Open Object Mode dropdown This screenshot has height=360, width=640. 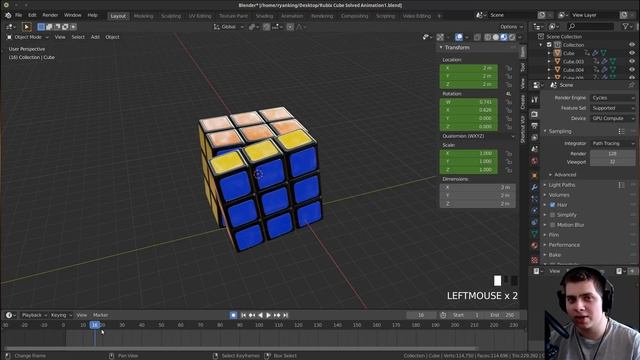(28, 37)
